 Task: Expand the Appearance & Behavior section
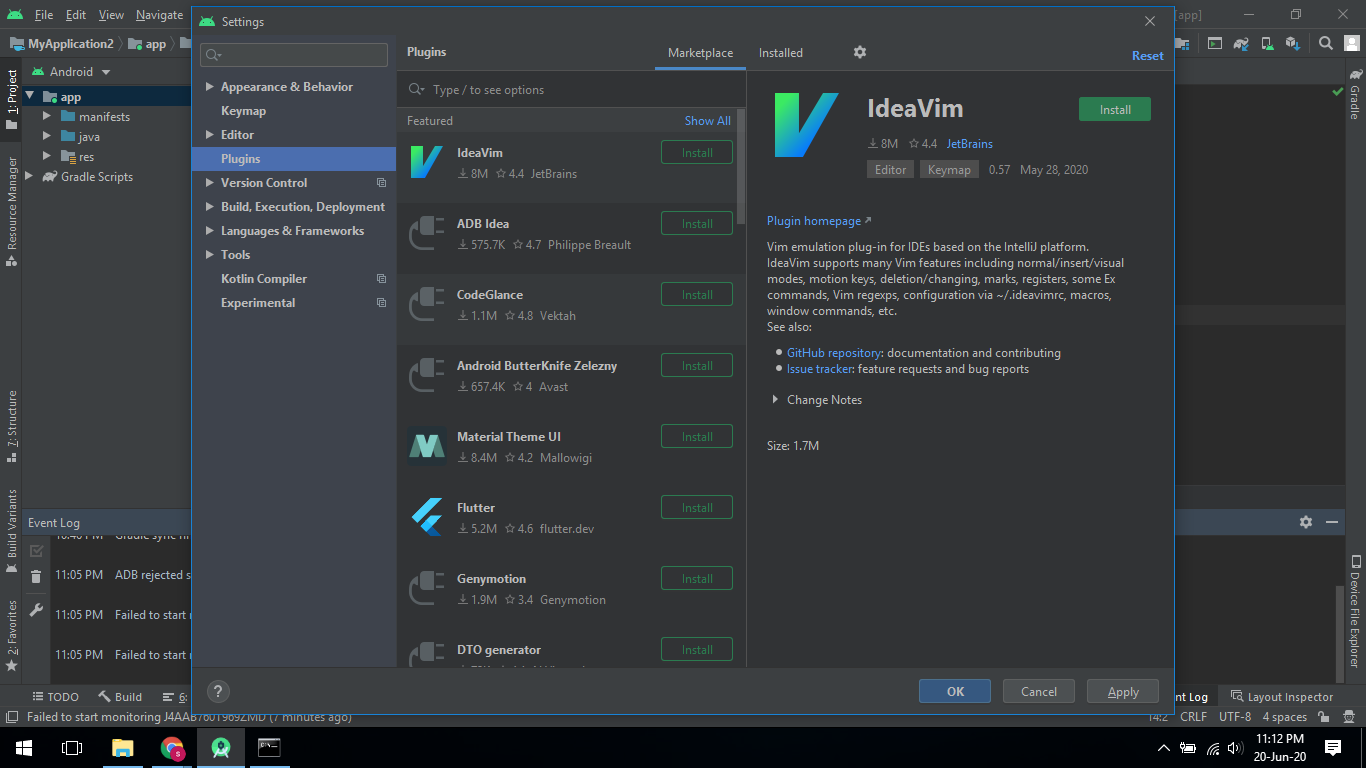tap(210, 86)
